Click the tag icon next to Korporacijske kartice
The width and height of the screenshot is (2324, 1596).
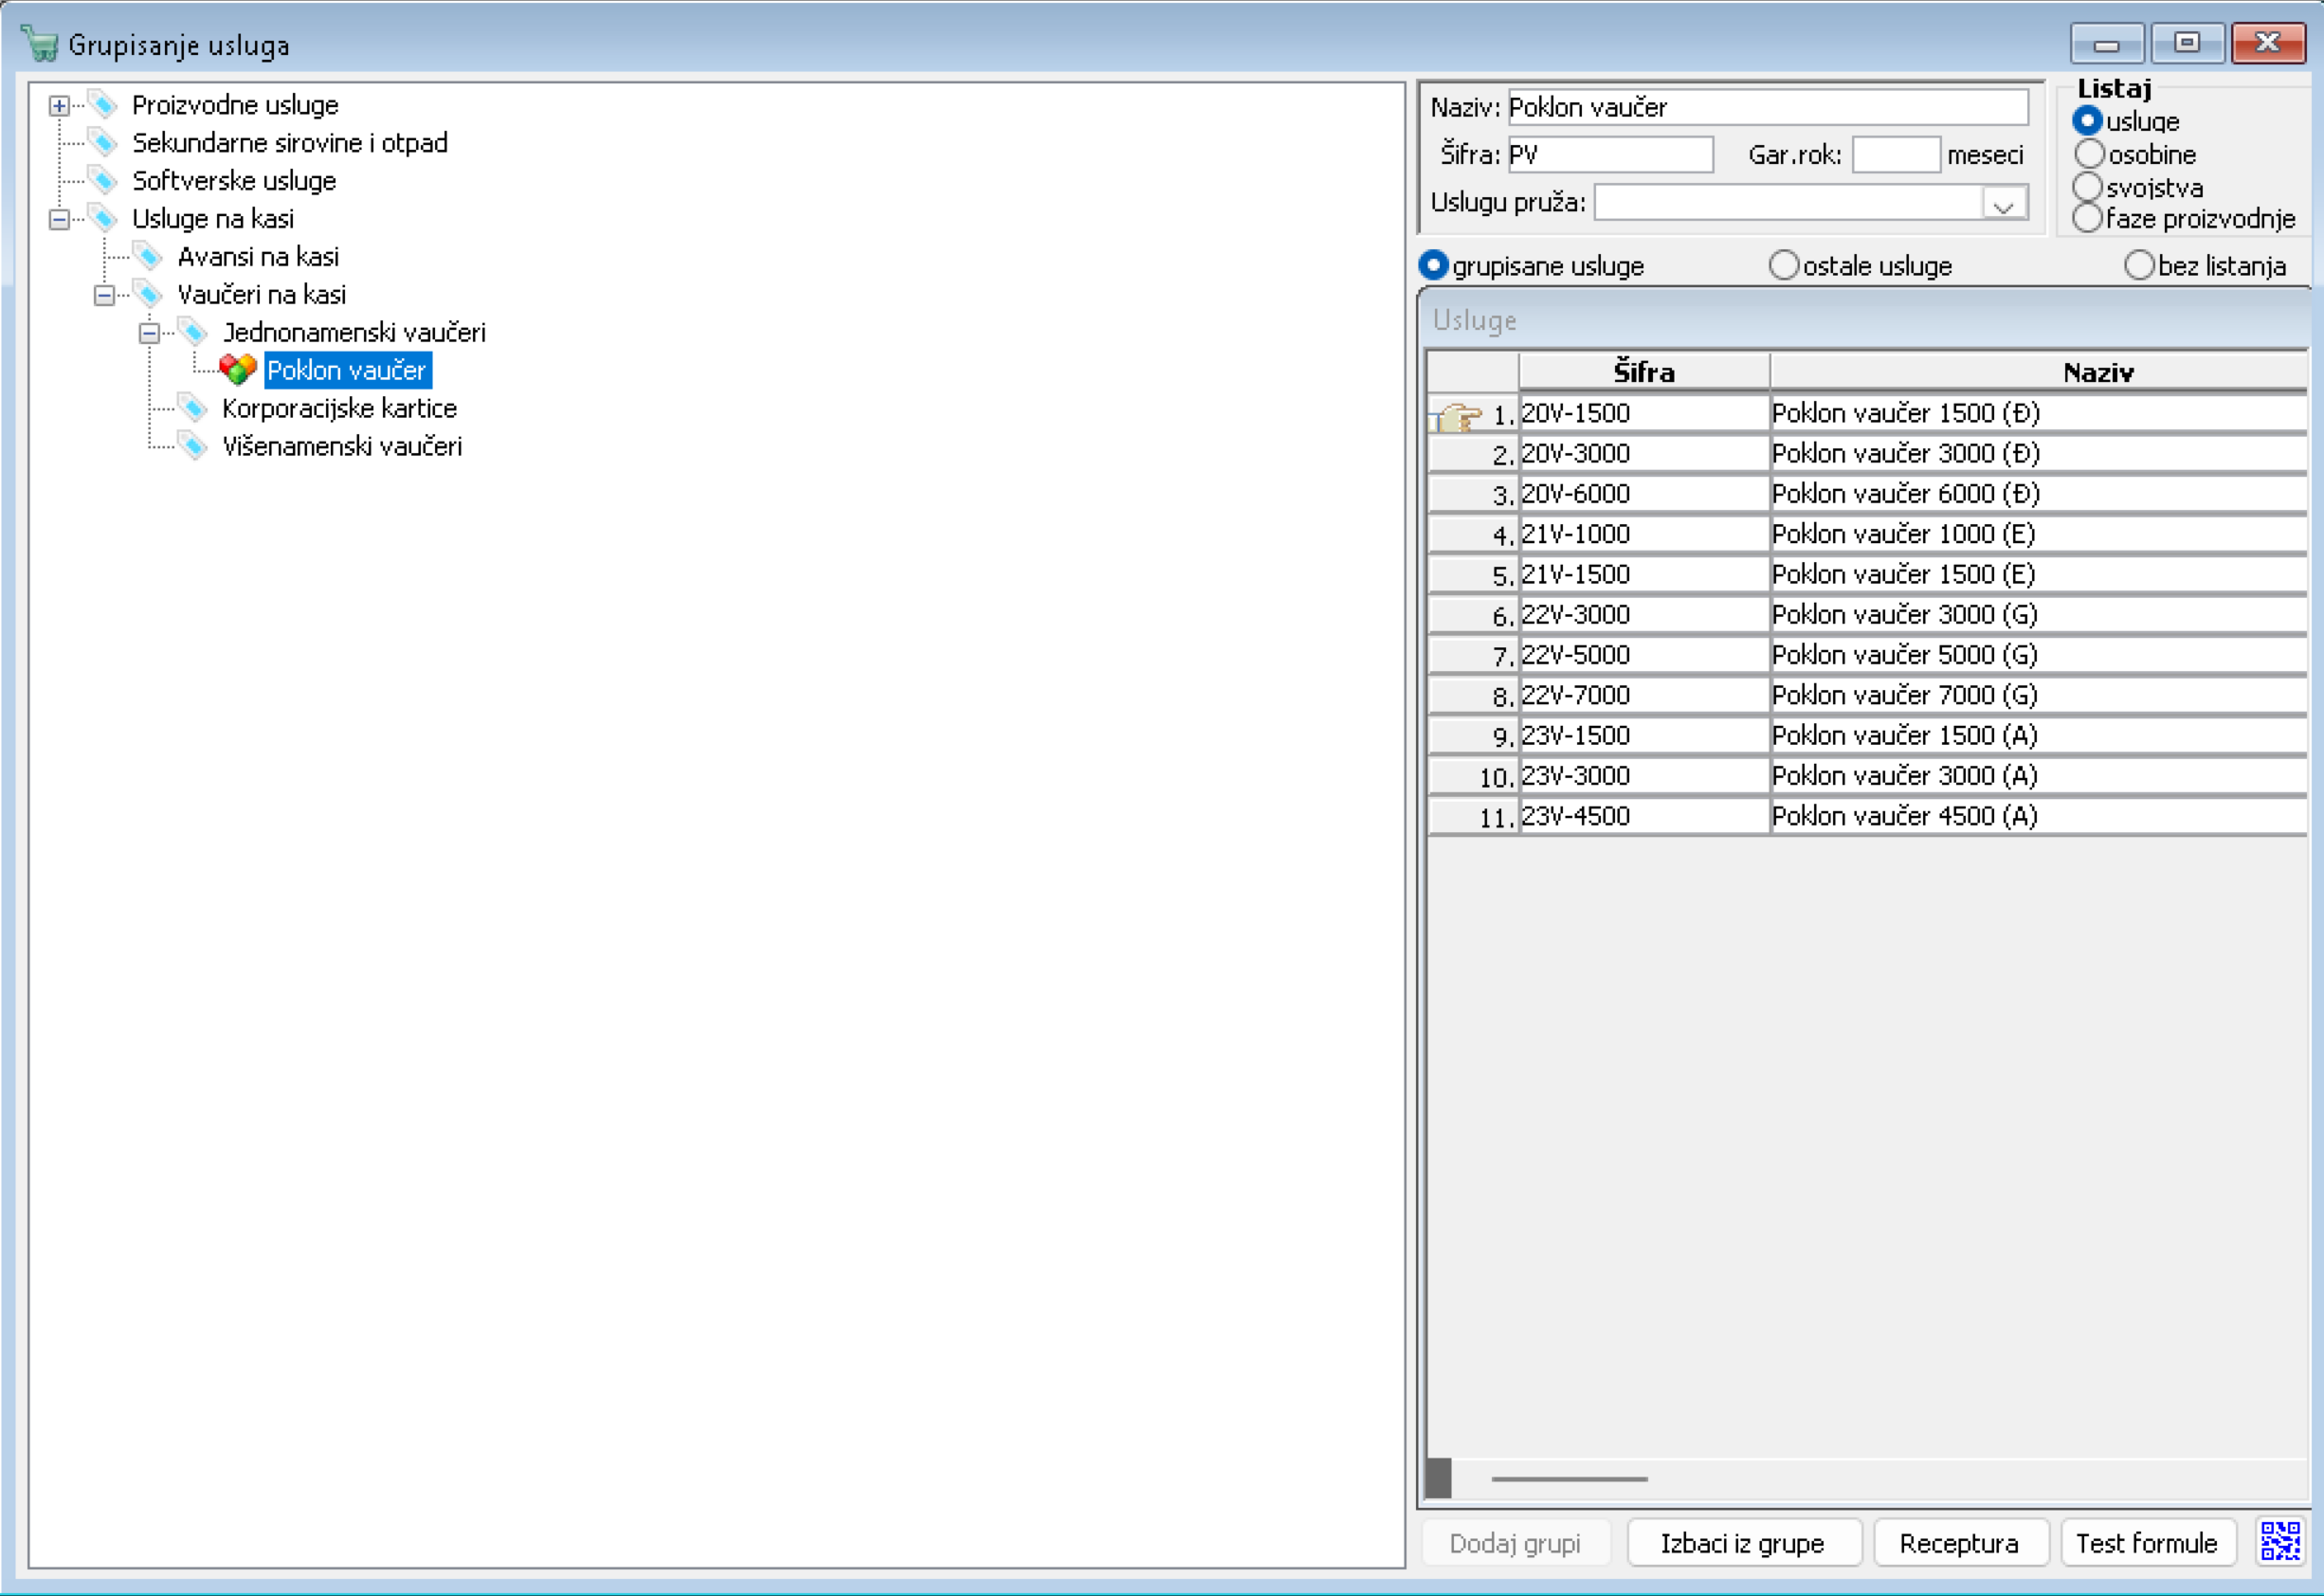pos(192,408)
